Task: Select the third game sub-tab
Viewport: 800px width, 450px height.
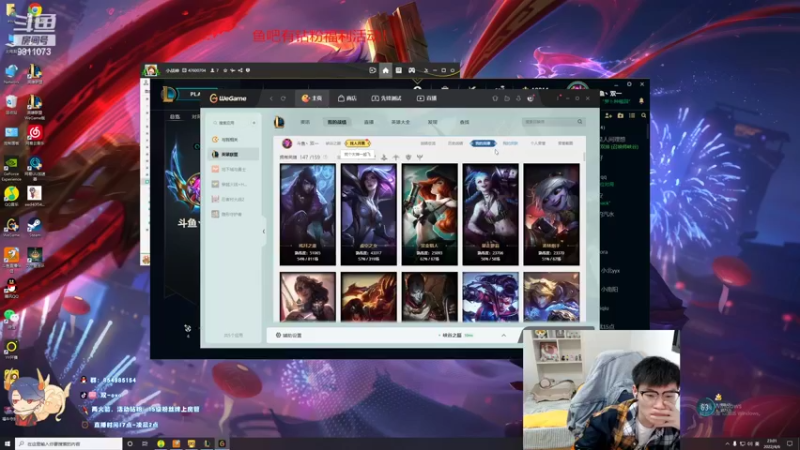Action: (368, 122)
